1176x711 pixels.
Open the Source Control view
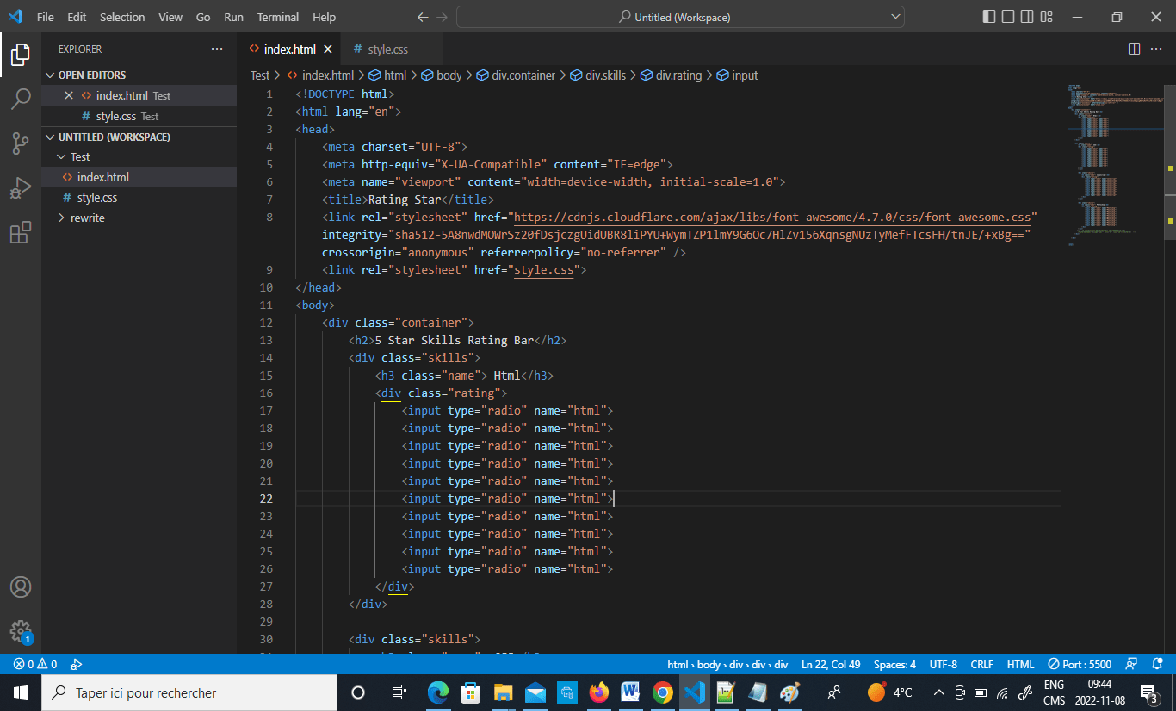20,143
